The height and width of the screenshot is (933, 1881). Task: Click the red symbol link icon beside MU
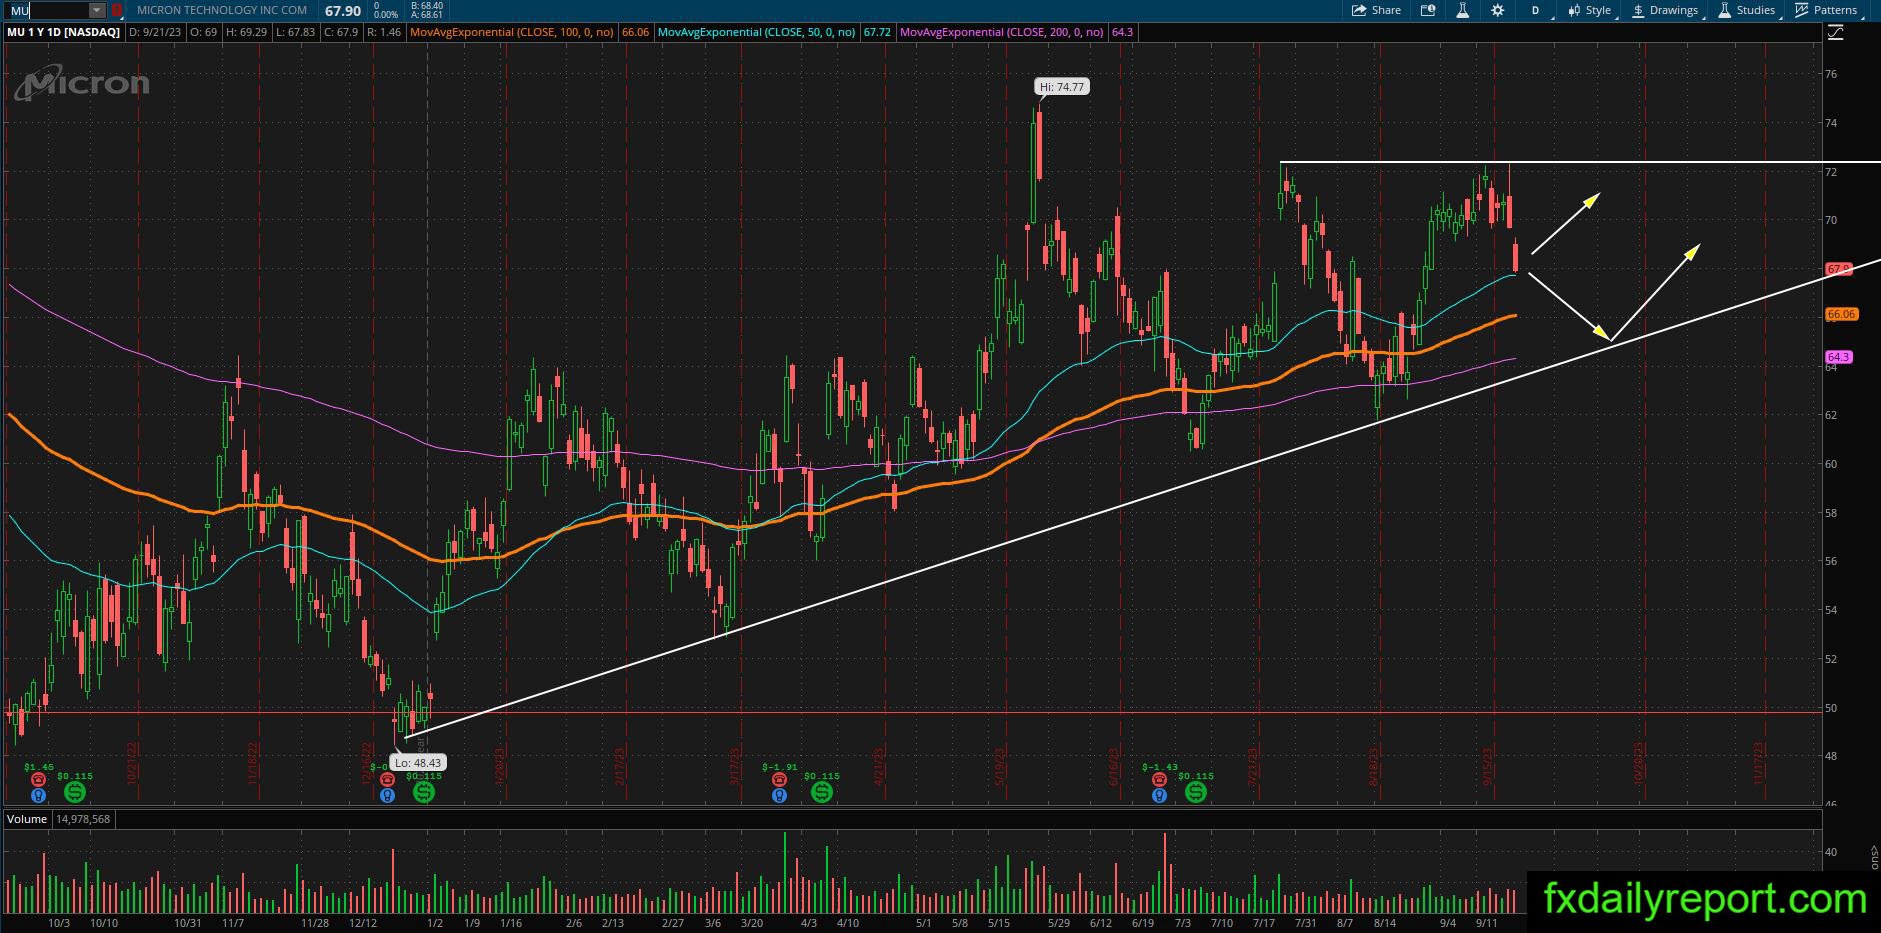(117, 10)
